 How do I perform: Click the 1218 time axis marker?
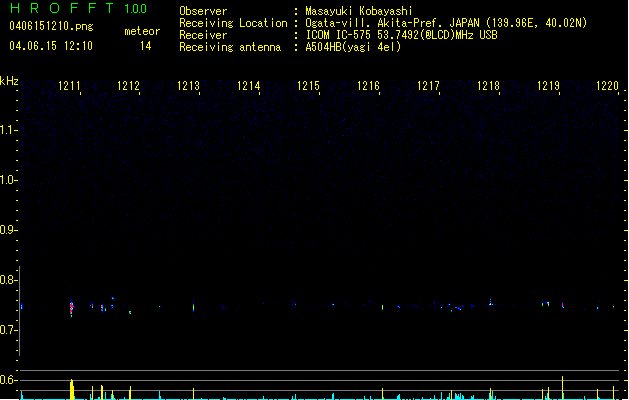pyautogui.click(x=488, y=86)
